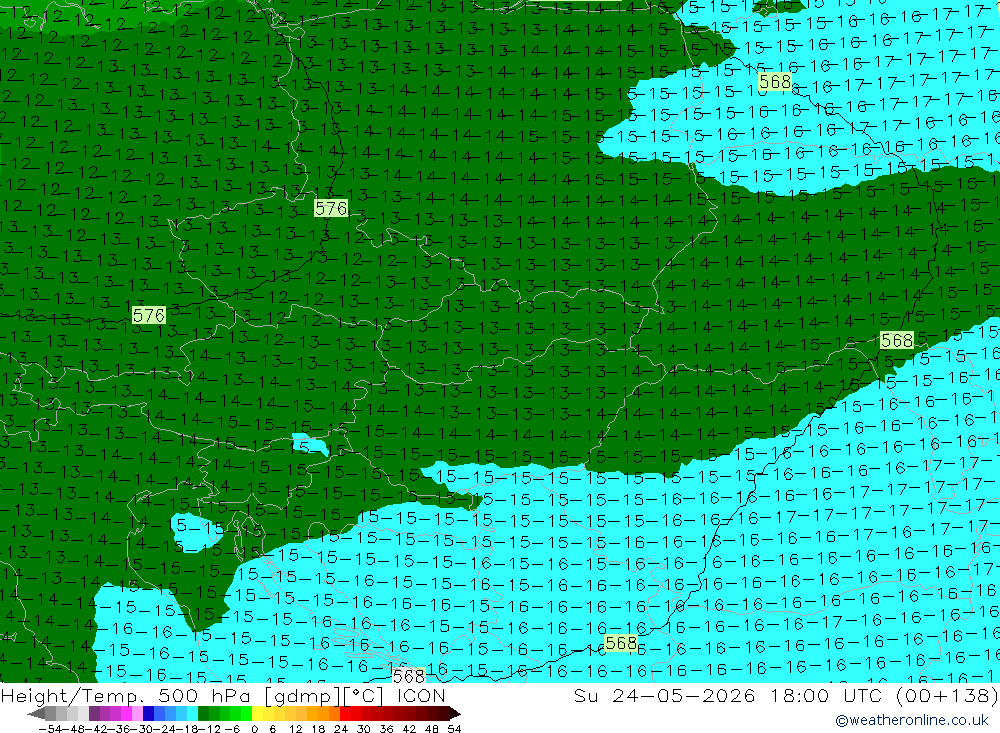1000x733 pixels.
Task: Click the grey left arrow end of legend
Action: tap(36, 714)
